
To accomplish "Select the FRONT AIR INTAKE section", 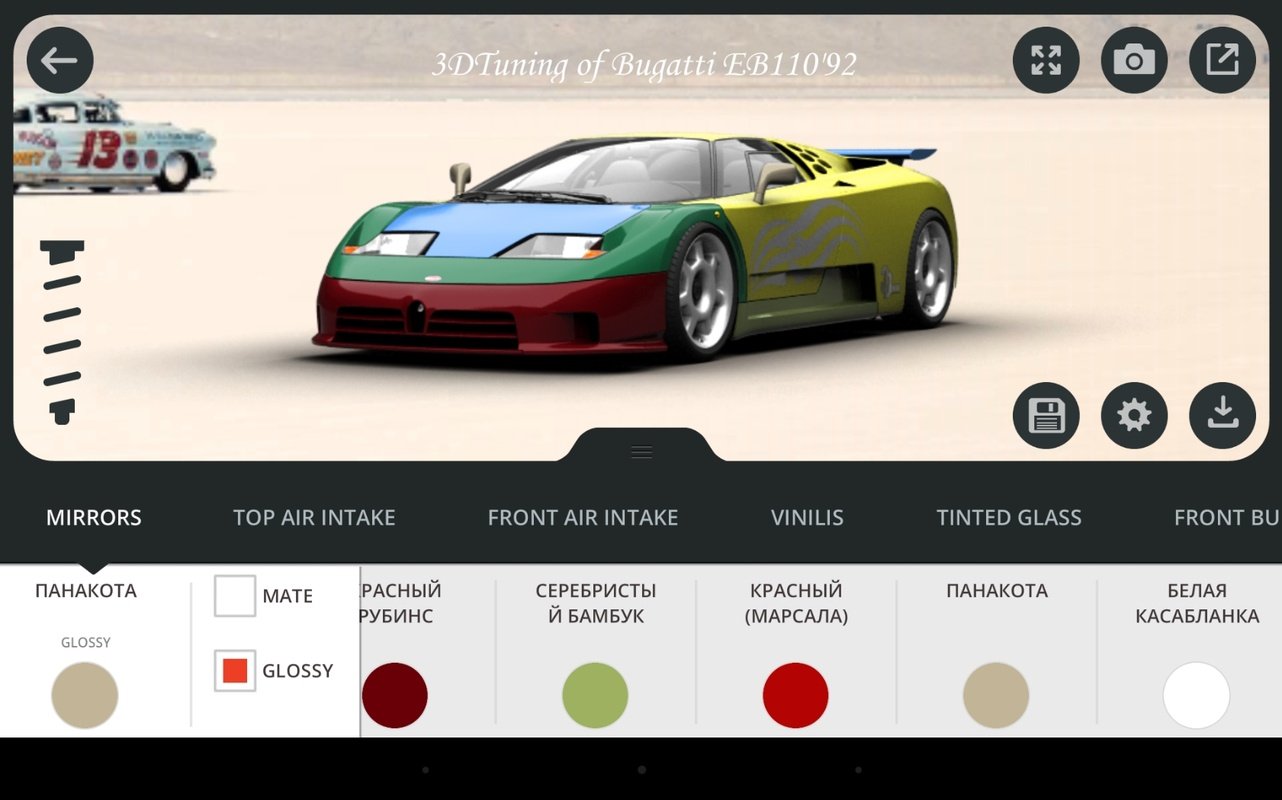I will tap(583, 517).
